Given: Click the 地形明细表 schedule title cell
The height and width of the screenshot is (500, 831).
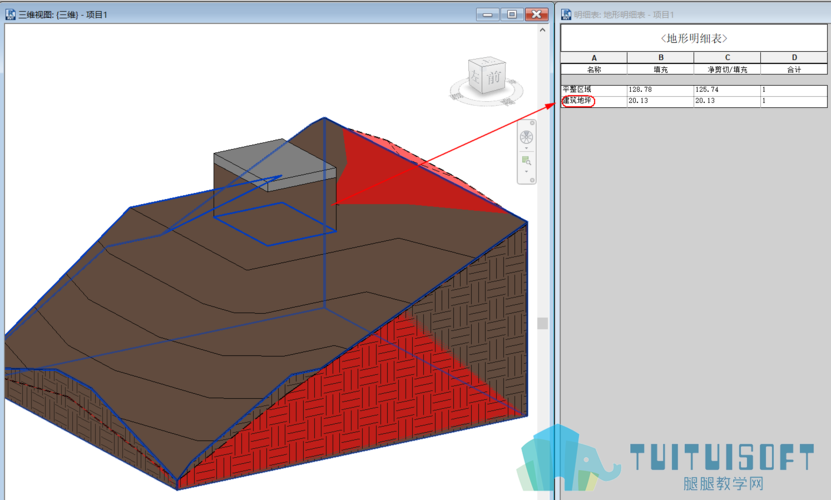Looking at the screenshot, I should click(x=693, y=38).
